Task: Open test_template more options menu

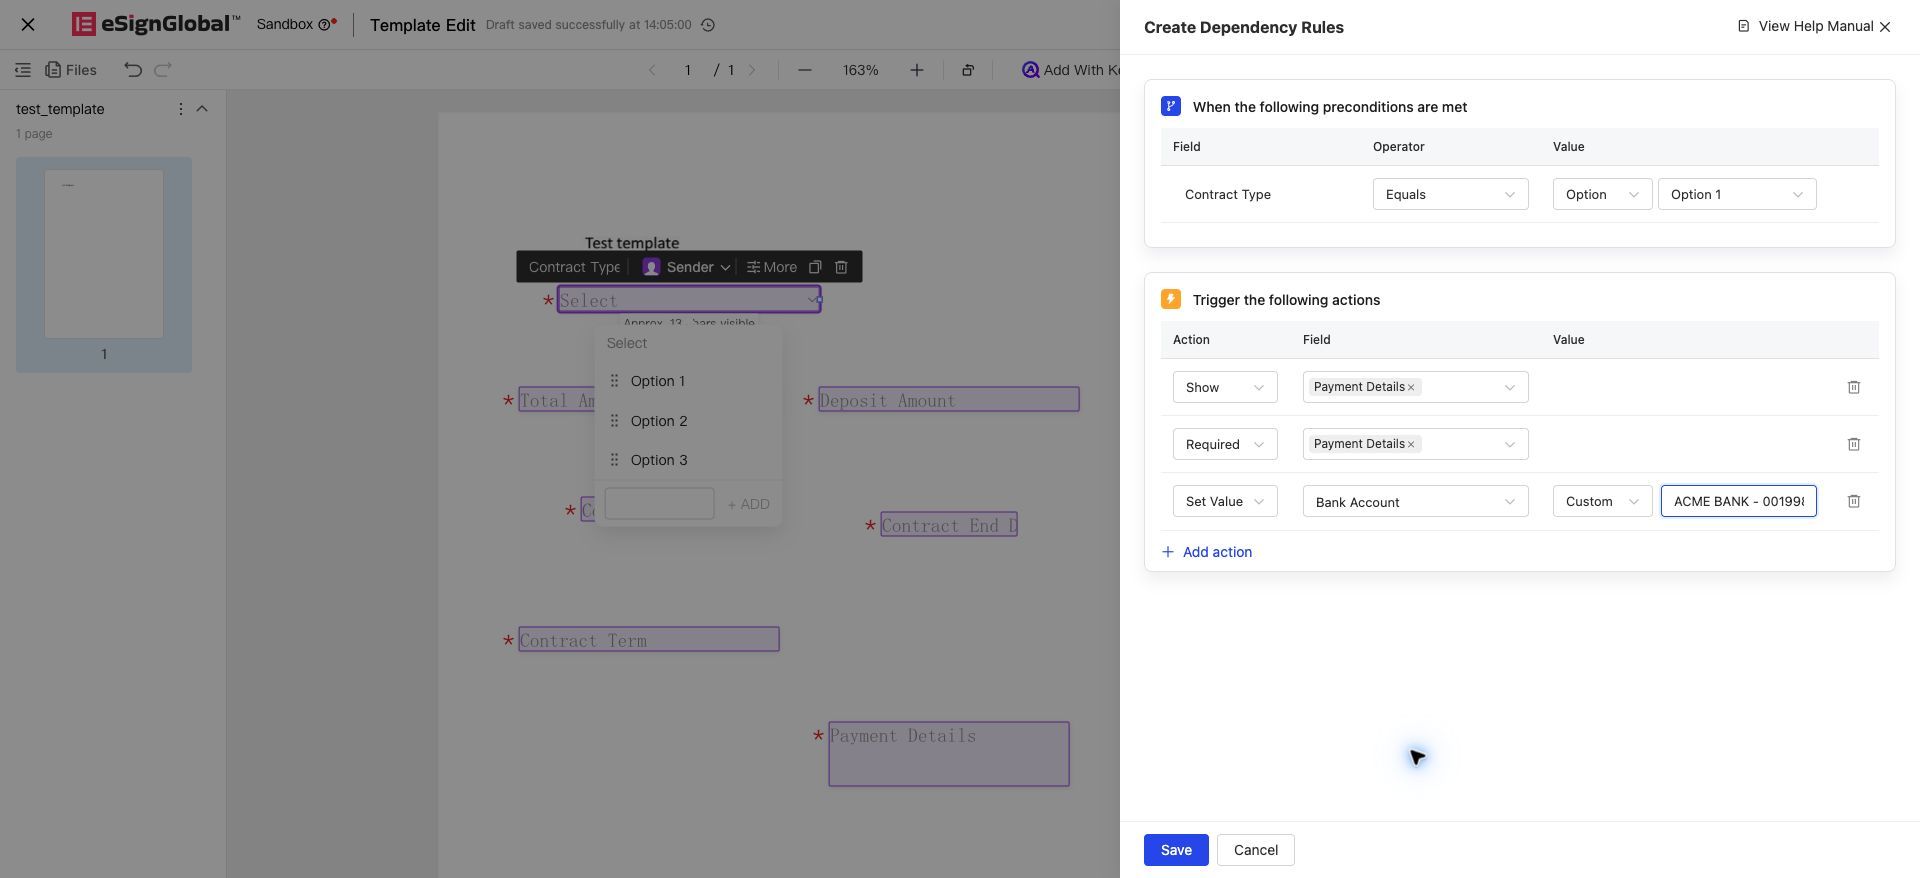Action: 181,109
